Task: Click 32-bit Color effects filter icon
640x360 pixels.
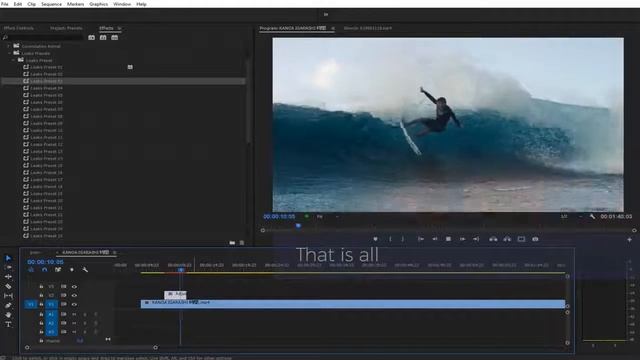Action: 103,38
